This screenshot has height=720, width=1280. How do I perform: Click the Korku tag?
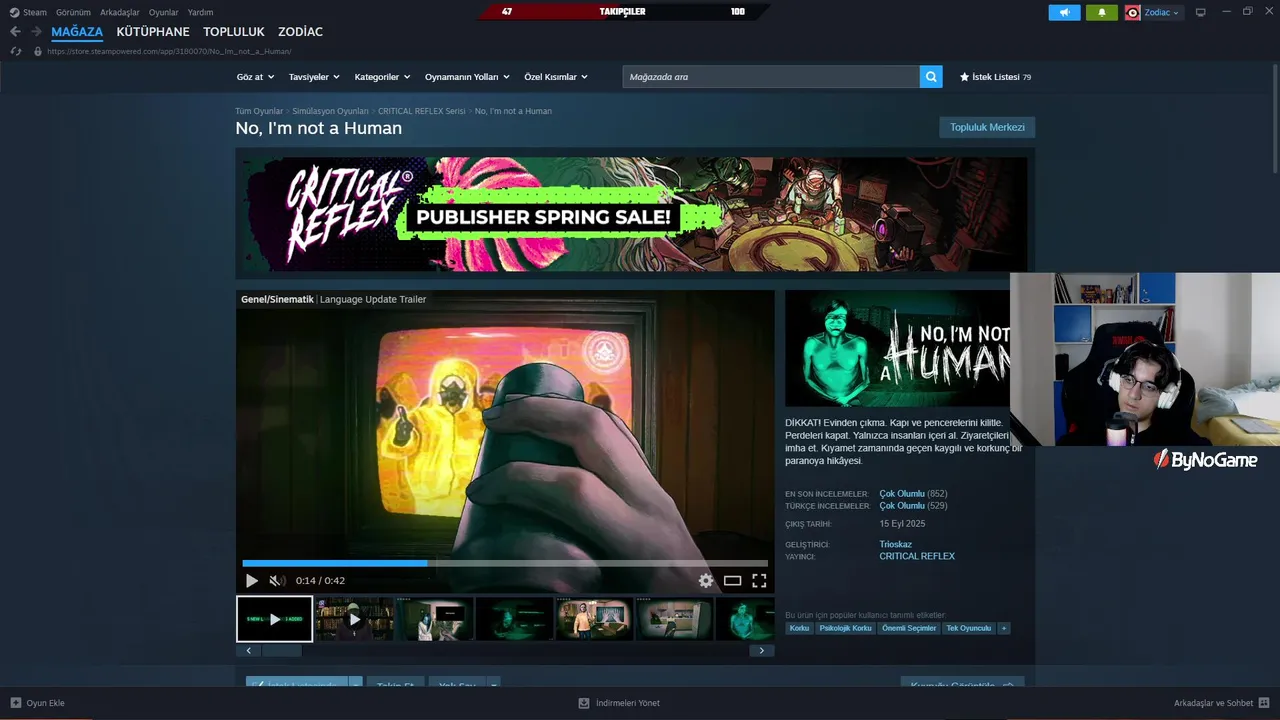799,628
